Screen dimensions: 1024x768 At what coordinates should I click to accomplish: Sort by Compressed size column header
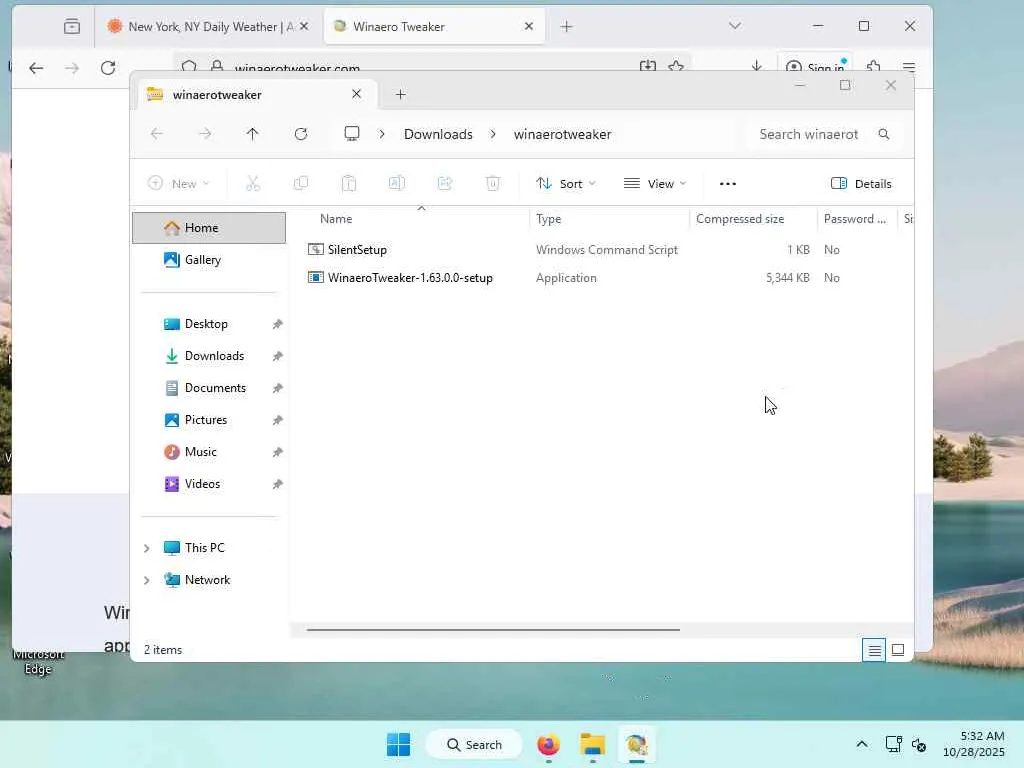coord(740,219)
